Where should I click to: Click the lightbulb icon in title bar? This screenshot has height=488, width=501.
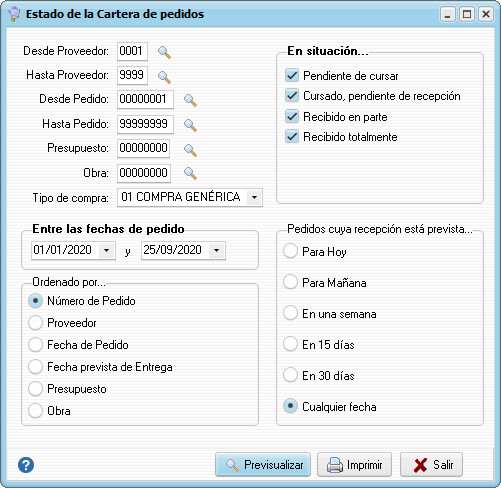point(14,14)
